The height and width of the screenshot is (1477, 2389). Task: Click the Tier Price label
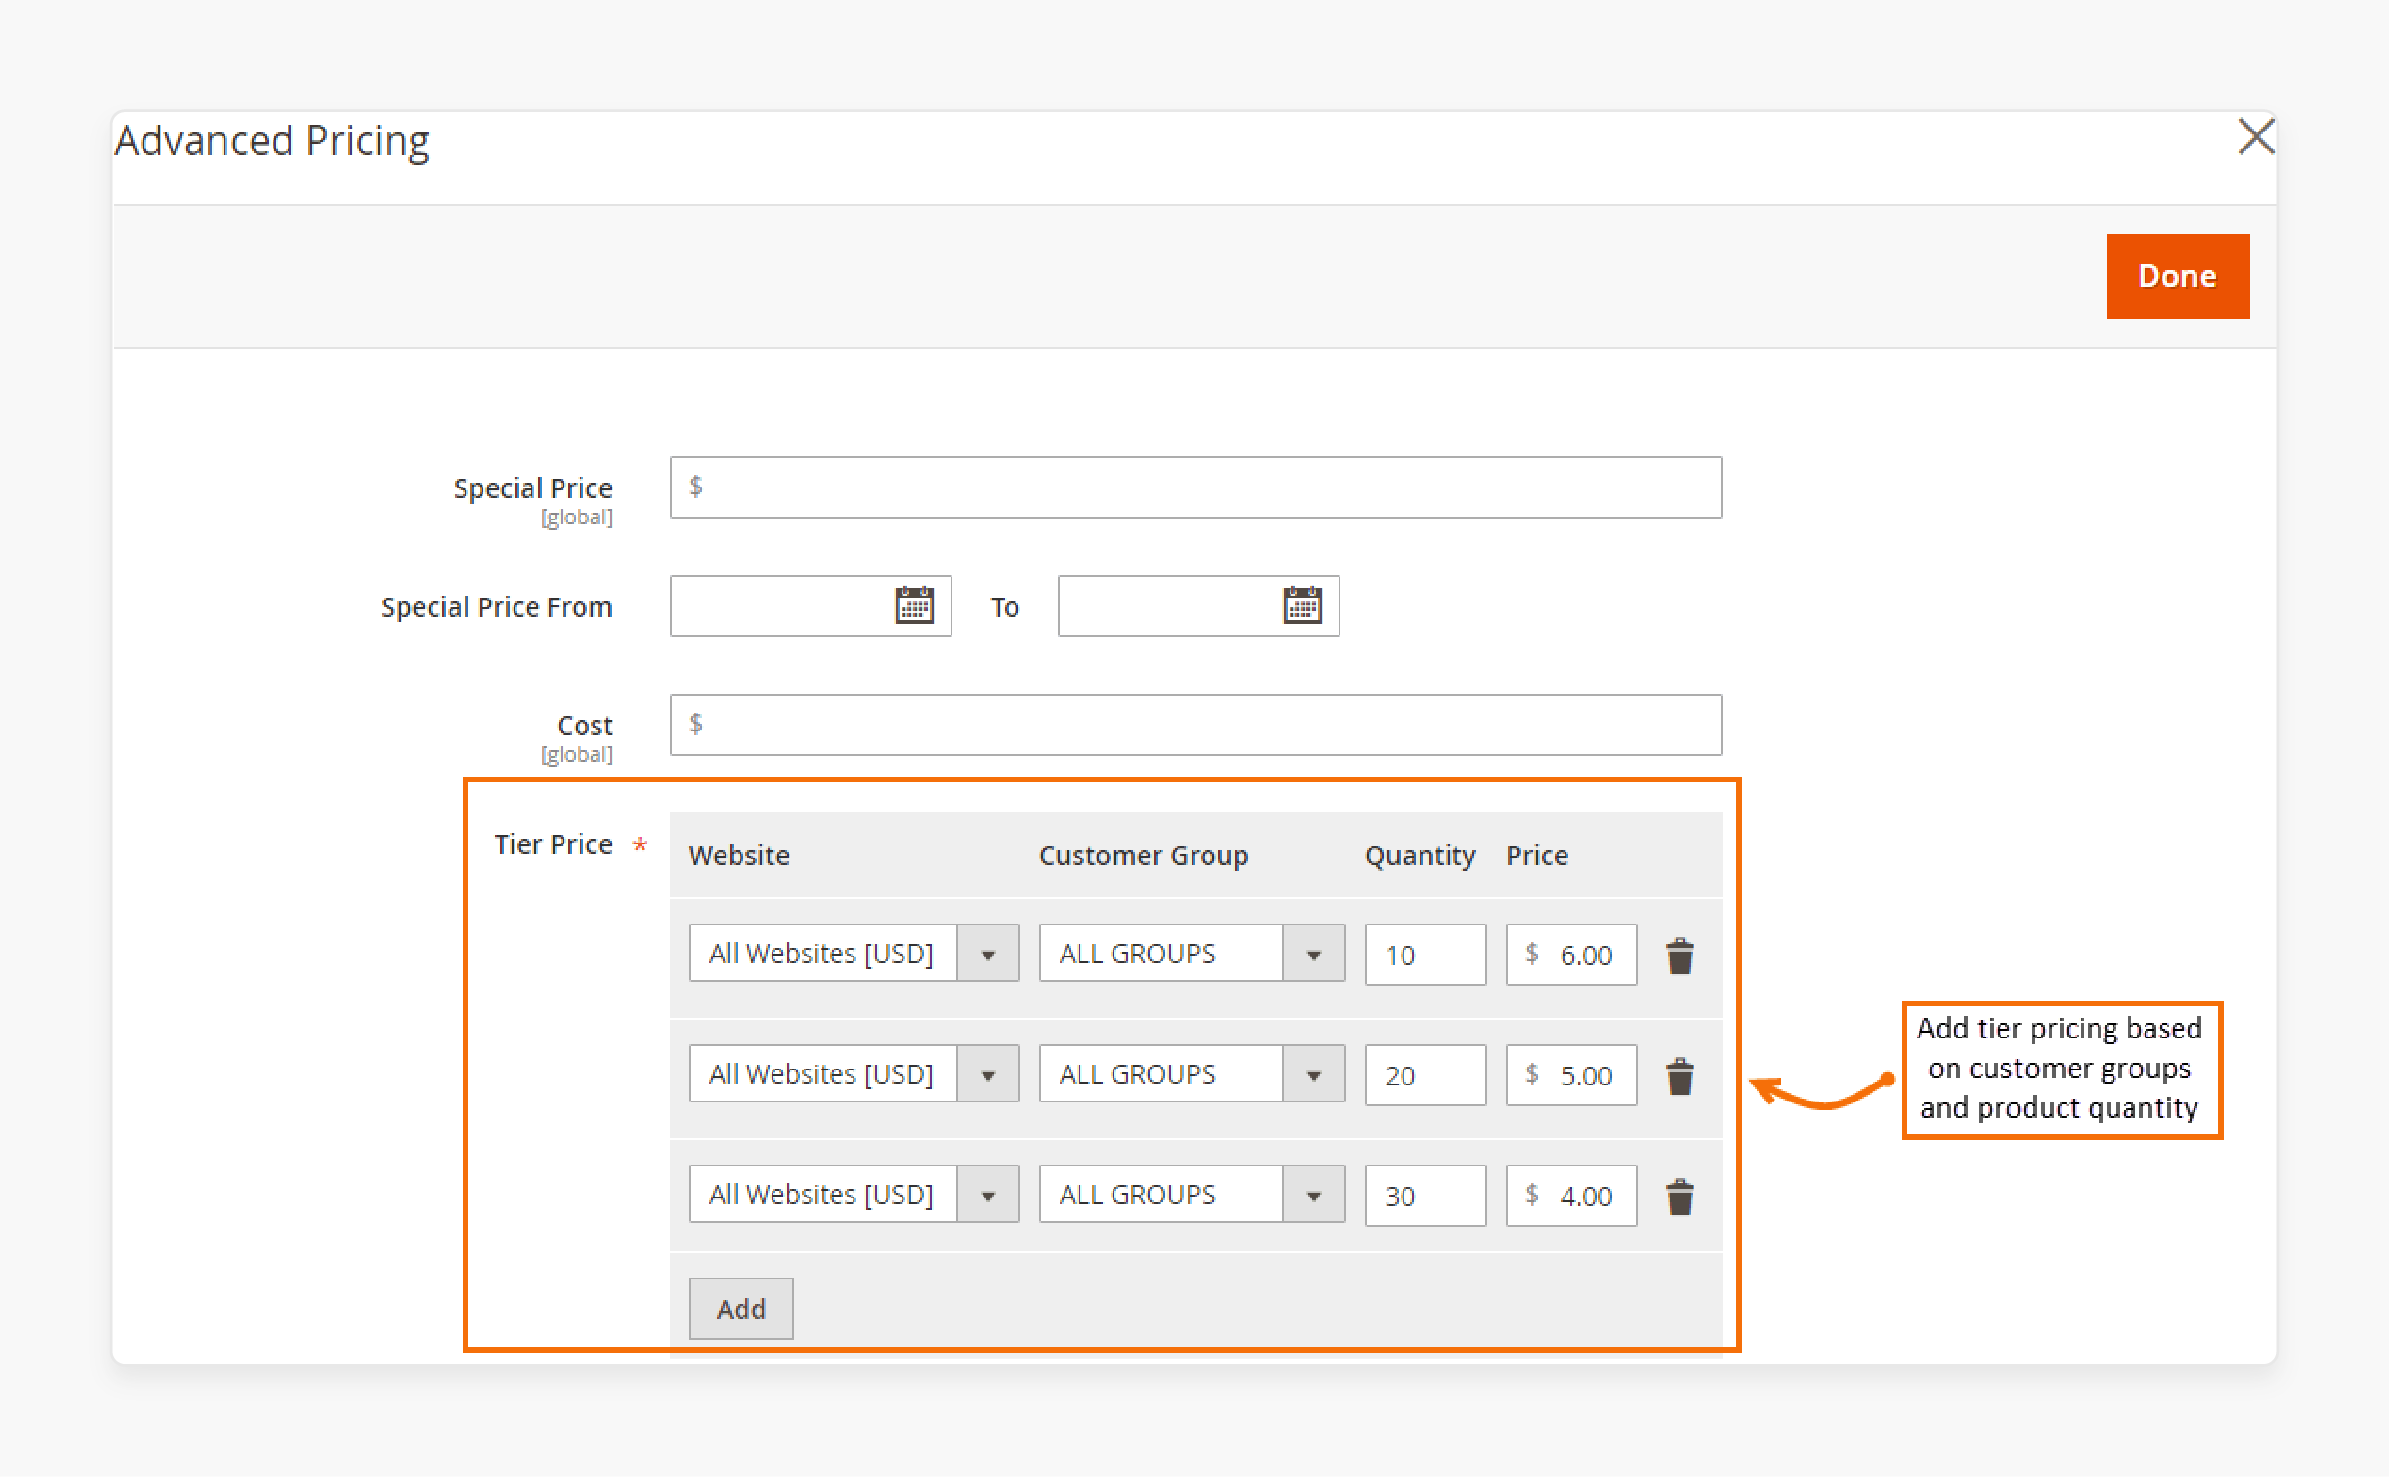coord(553,845)
